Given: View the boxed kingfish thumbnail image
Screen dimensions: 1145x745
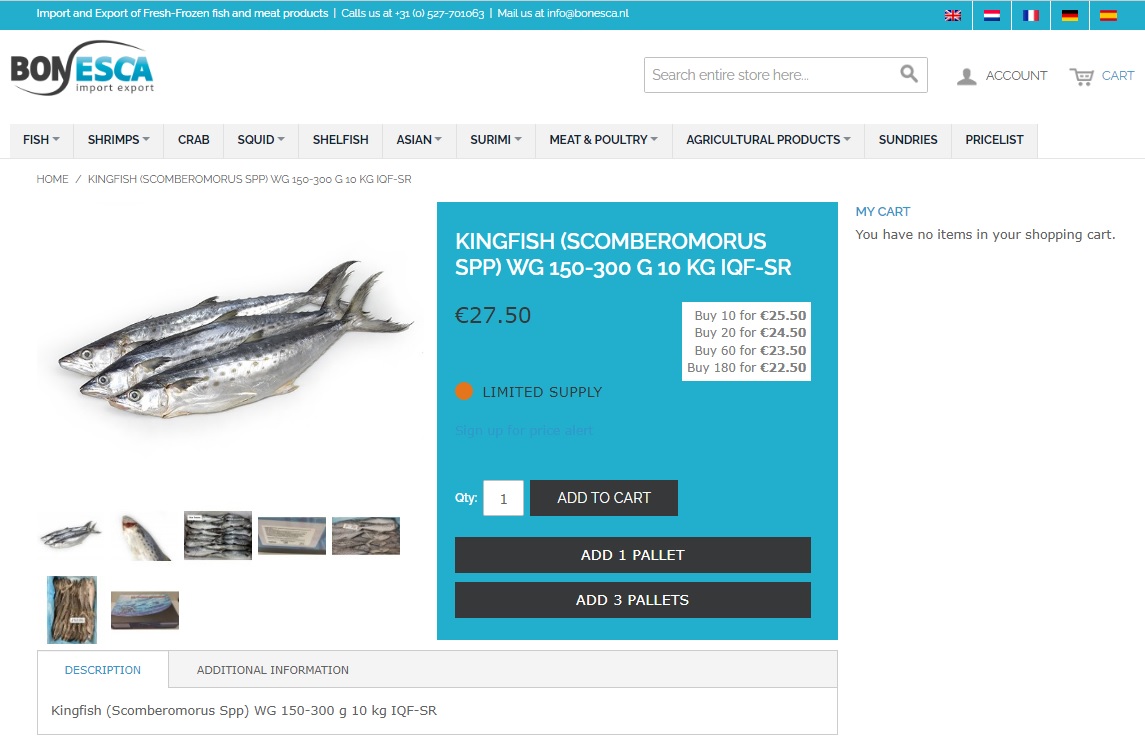Looking at the screenshot, I should point(145,610).
